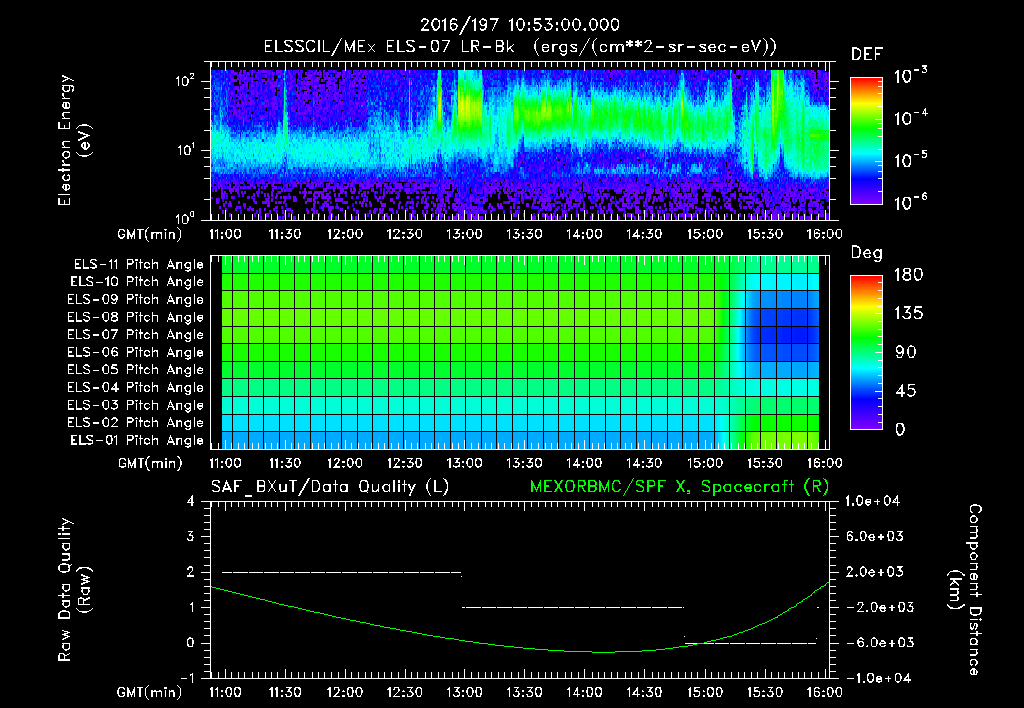
Task: Click the 12:00 tick label under bottom plot
Action: (345, 692)
